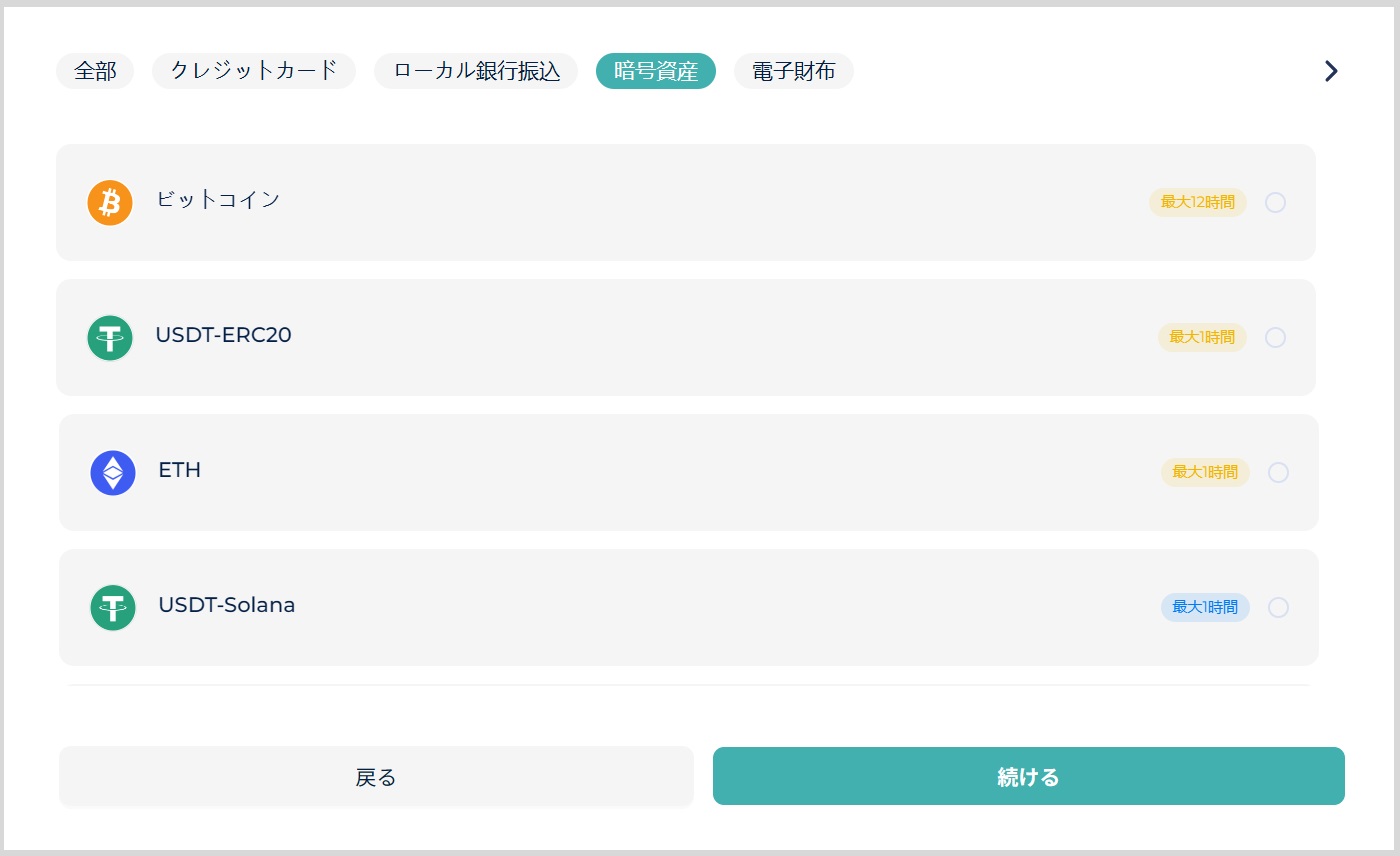Click the ETH payment method label

[x=180, y=470]
